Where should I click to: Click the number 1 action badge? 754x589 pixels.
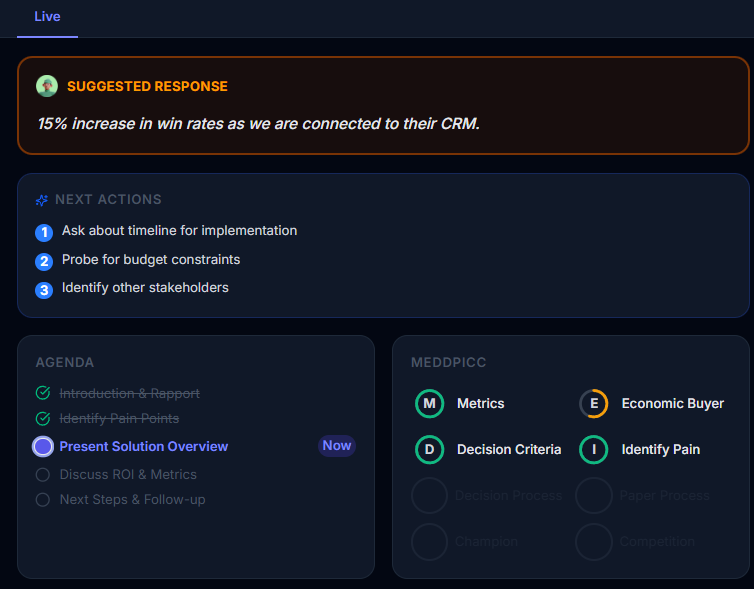coord(44,232)
